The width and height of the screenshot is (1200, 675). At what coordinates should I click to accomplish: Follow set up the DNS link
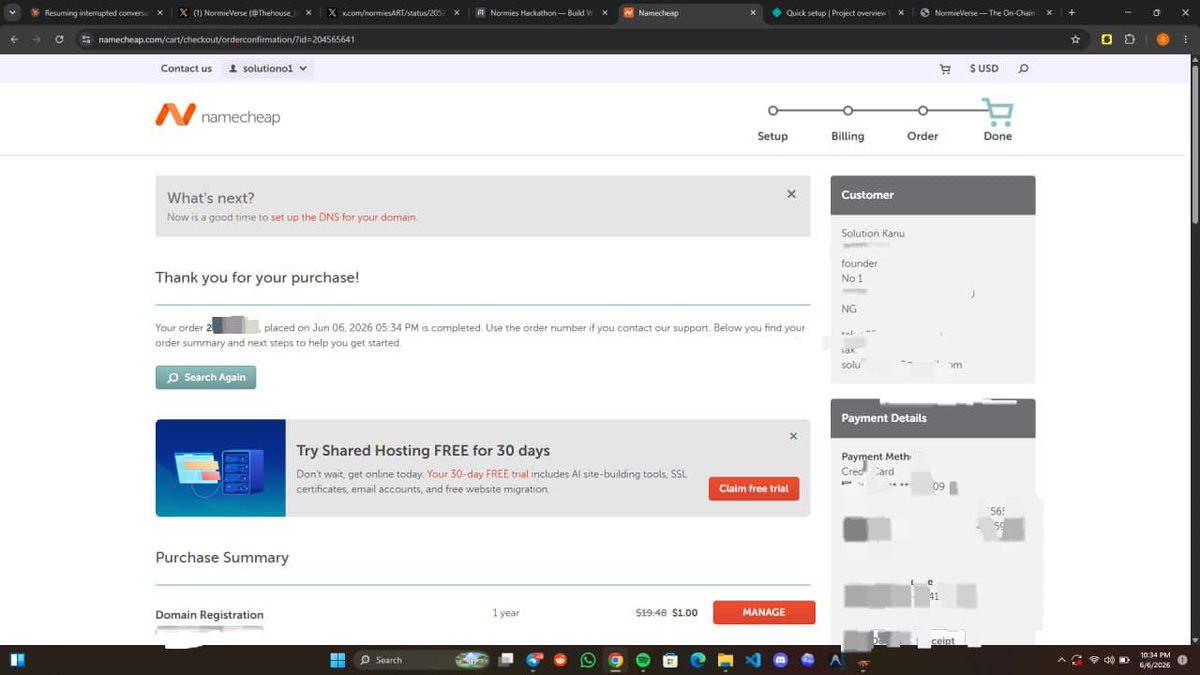point(343,217)
